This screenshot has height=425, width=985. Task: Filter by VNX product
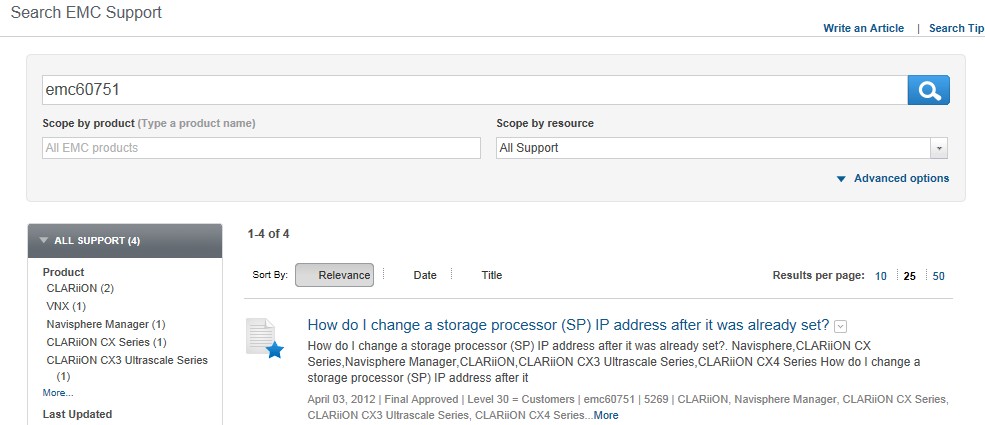(66, 306)
